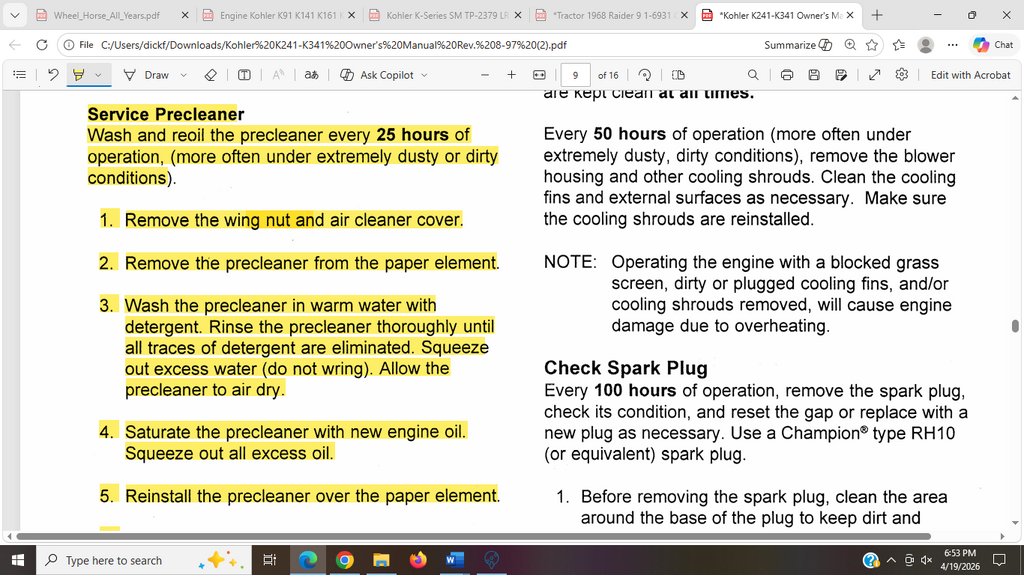
Task: Expand the highlight color dropdown arrow
Action: click(x=98, y=75)
